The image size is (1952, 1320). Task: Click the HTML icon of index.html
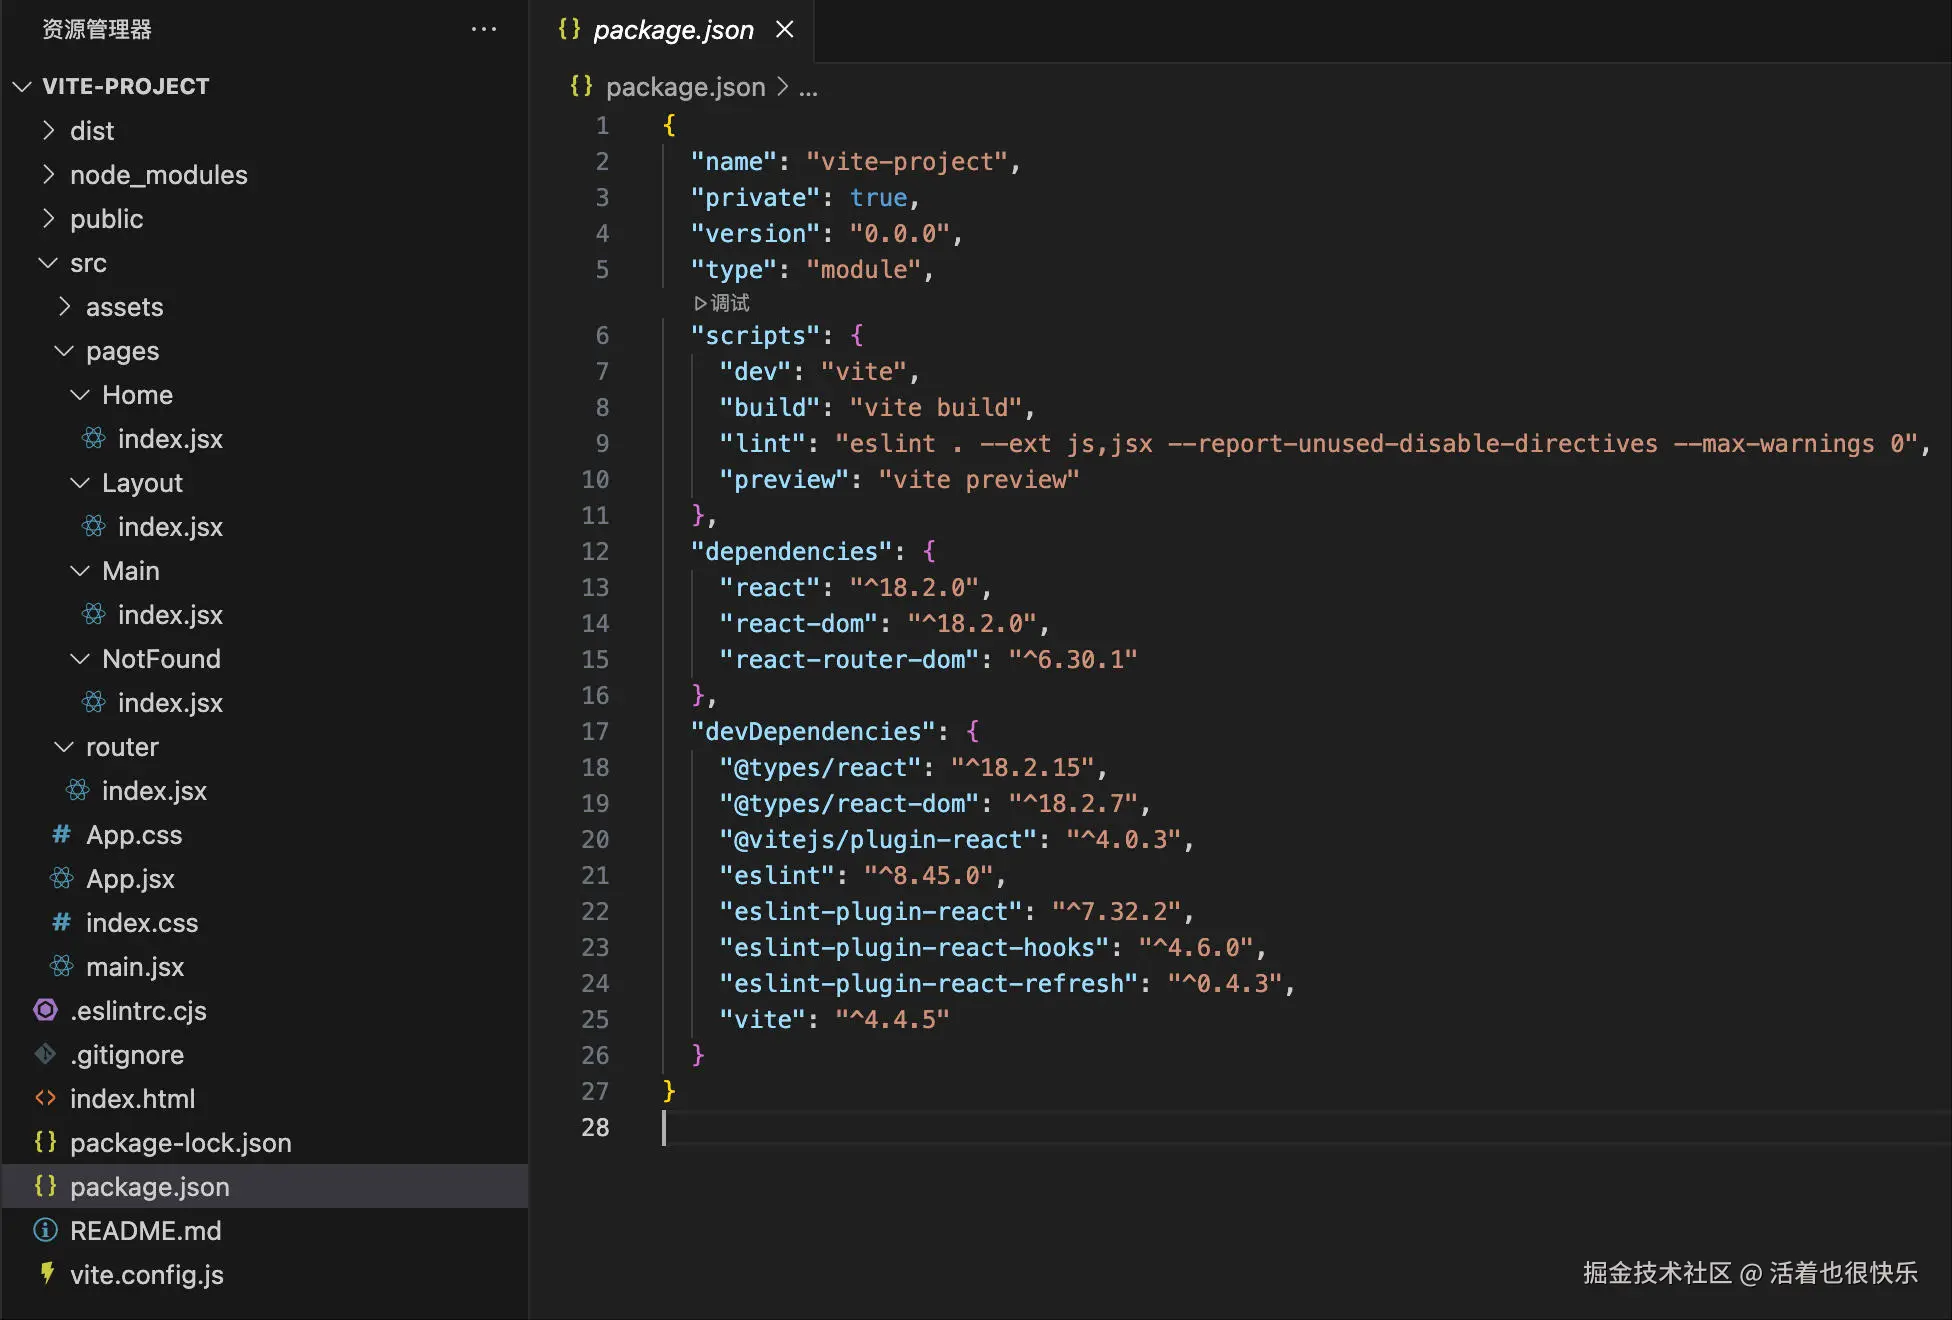pos(46,1098)
